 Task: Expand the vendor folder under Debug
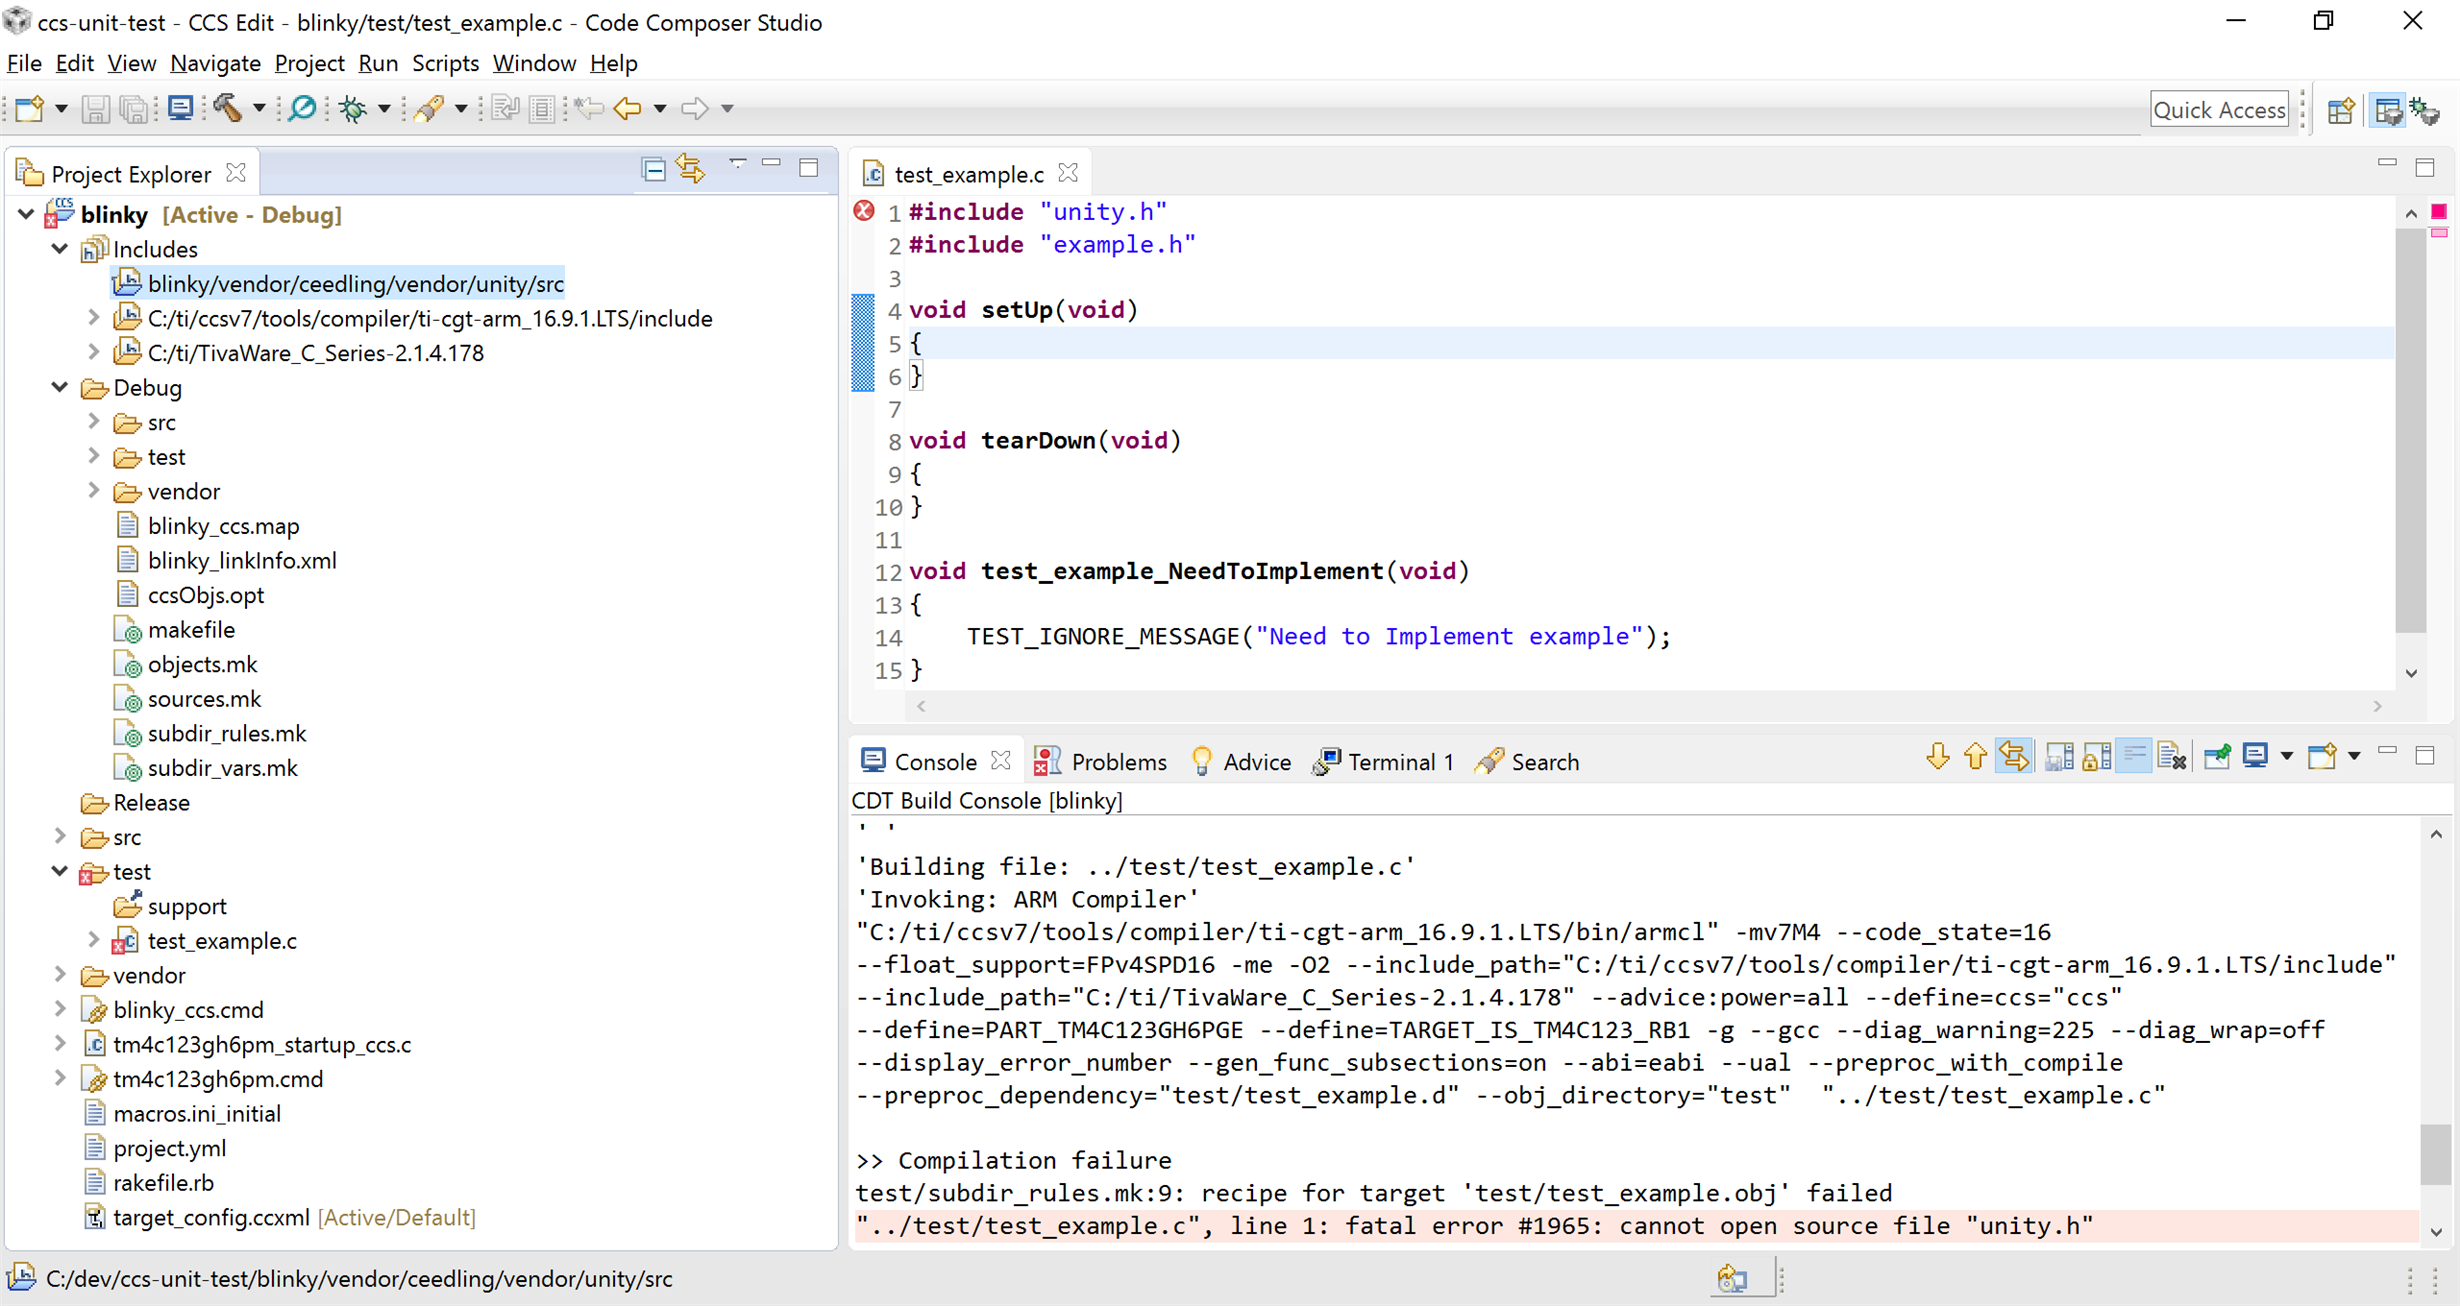point(93,491)
